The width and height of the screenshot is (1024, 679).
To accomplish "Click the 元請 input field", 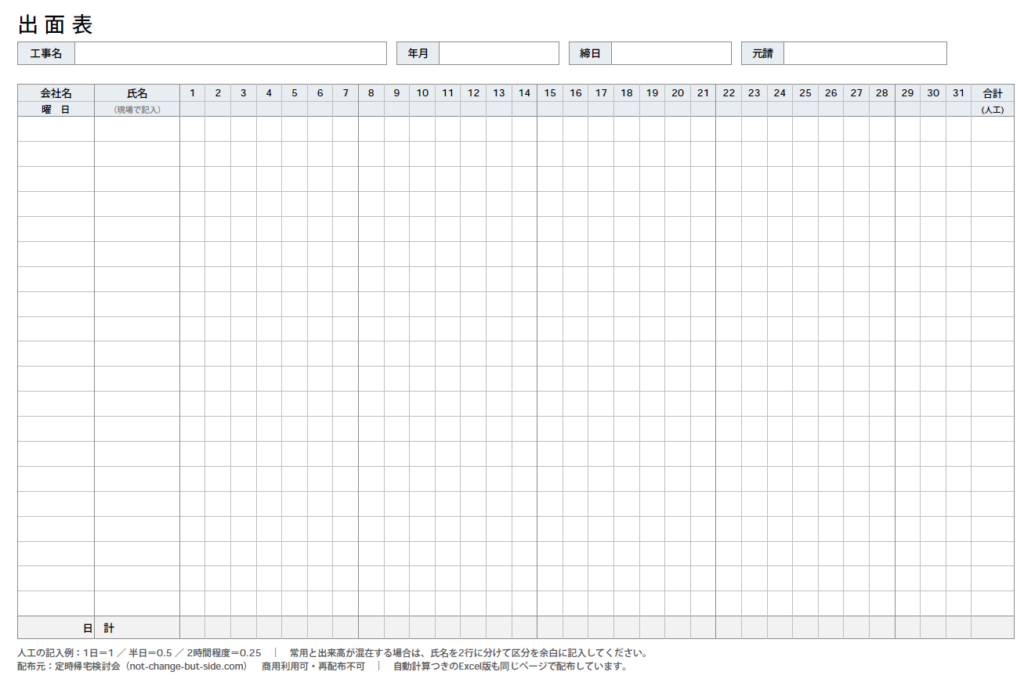I will tap(865, 54).
